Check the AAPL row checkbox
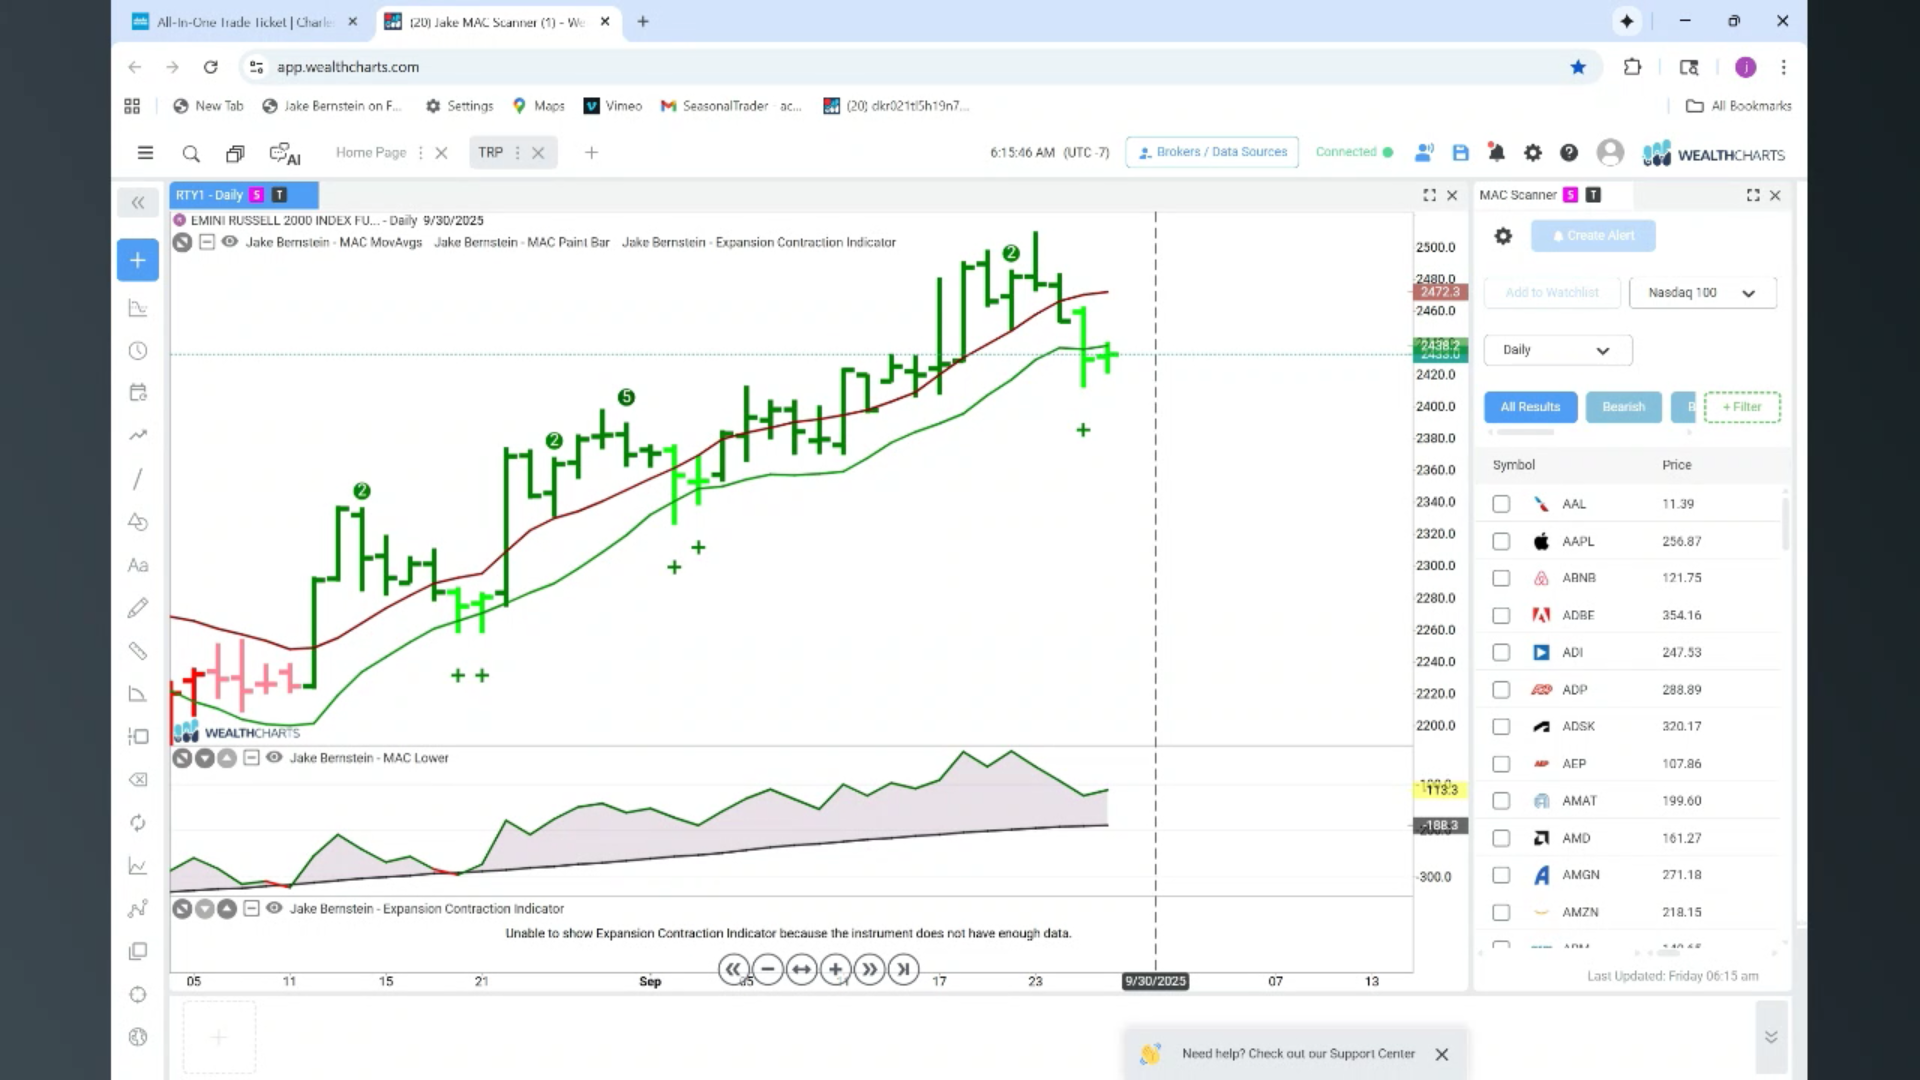 [x=1501, y=541]
